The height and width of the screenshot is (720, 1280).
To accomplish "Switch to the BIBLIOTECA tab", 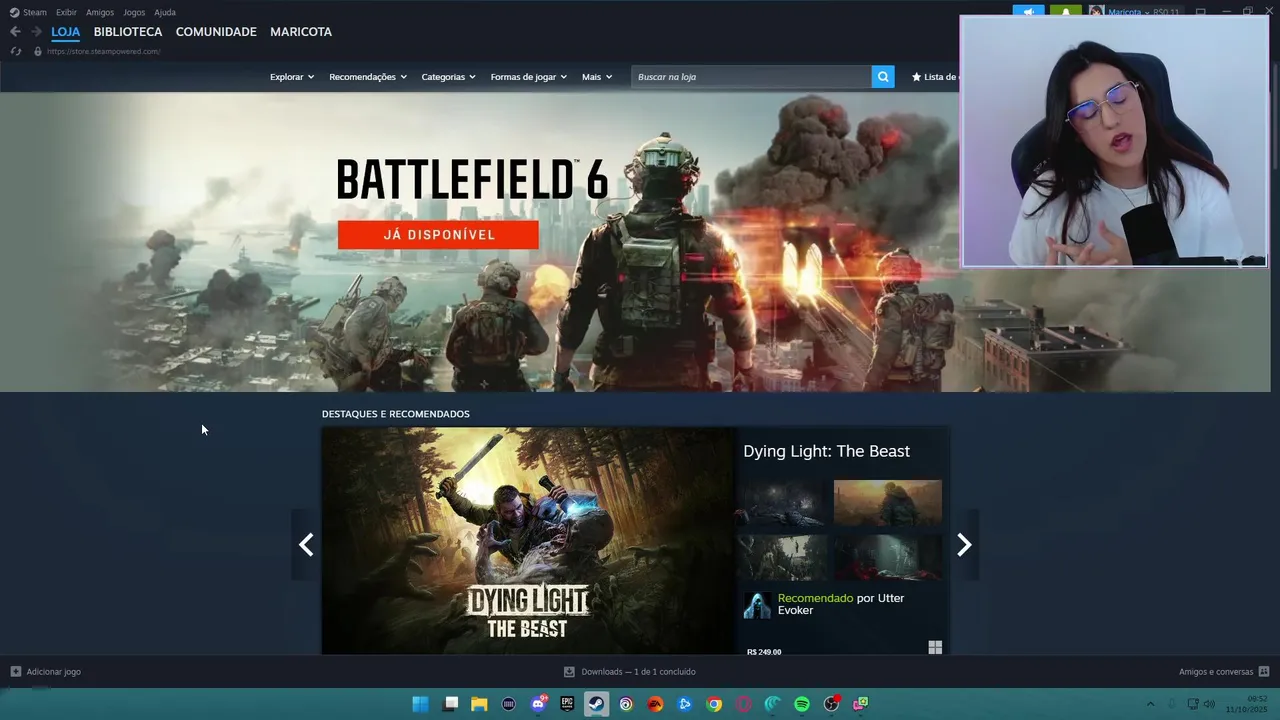I will pyautogui.click(x=128, y=32).
